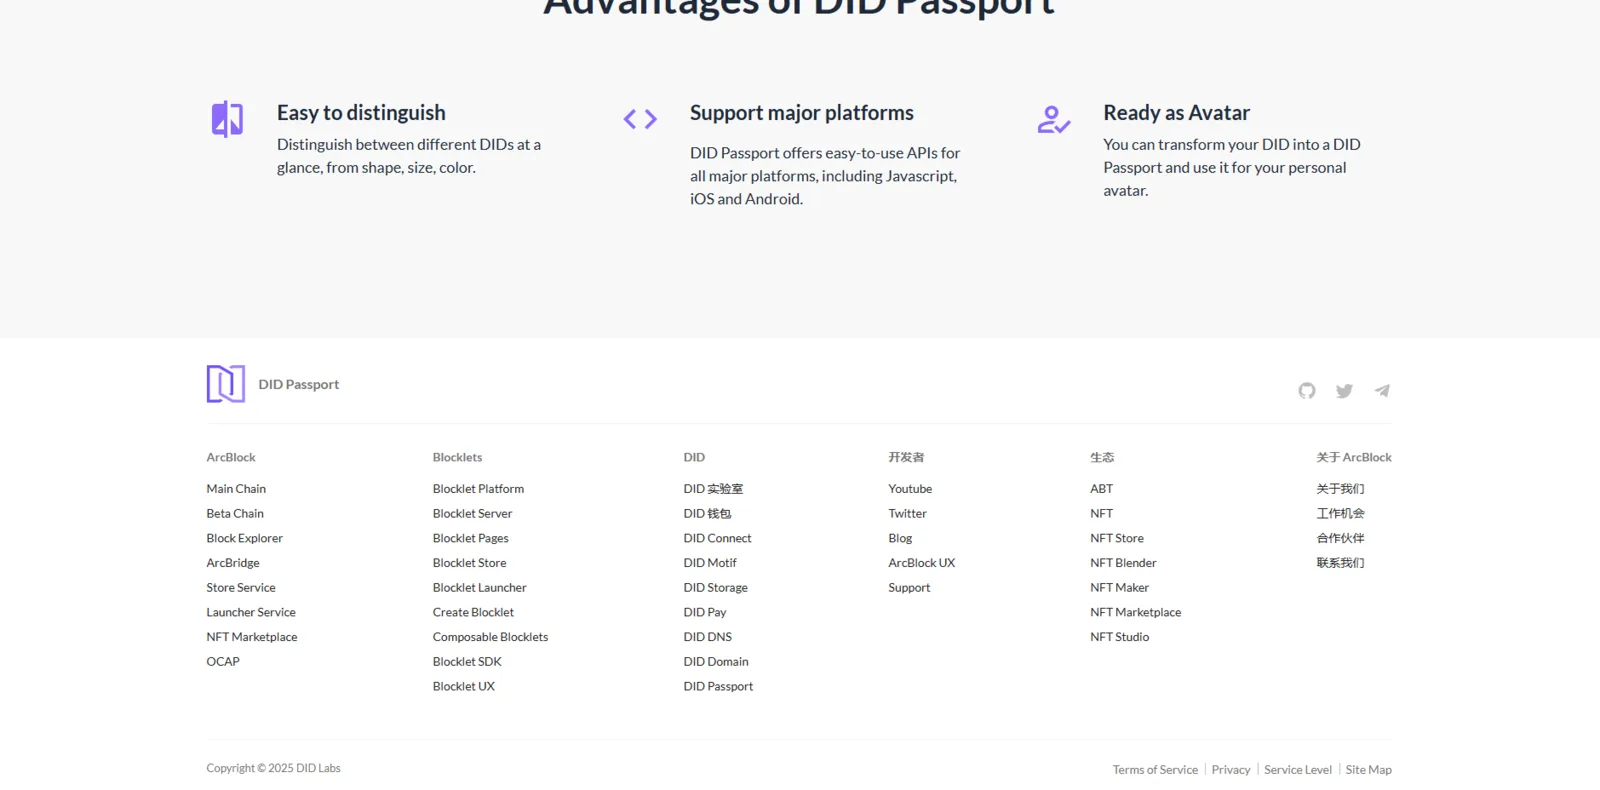The image size is (1600, 790).
Task: Open NFT Marketplace under ArcBlock column
Action: [x=252, y=637]
